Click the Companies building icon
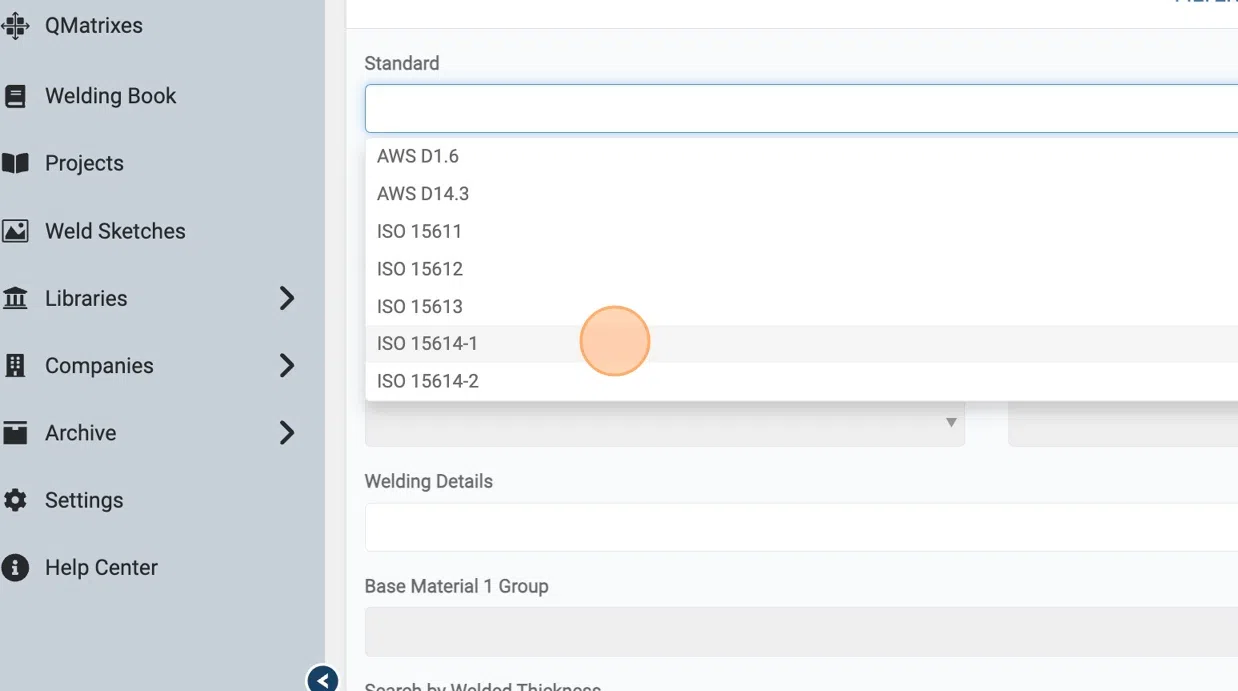1238x691 pixels. click(15, 366)
